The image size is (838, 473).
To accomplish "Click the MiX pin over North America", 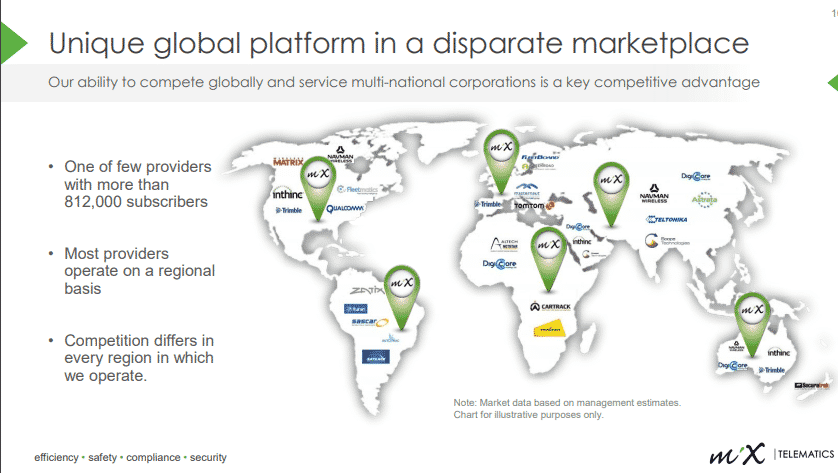I will pyautogui.click(x=318, y=188).
